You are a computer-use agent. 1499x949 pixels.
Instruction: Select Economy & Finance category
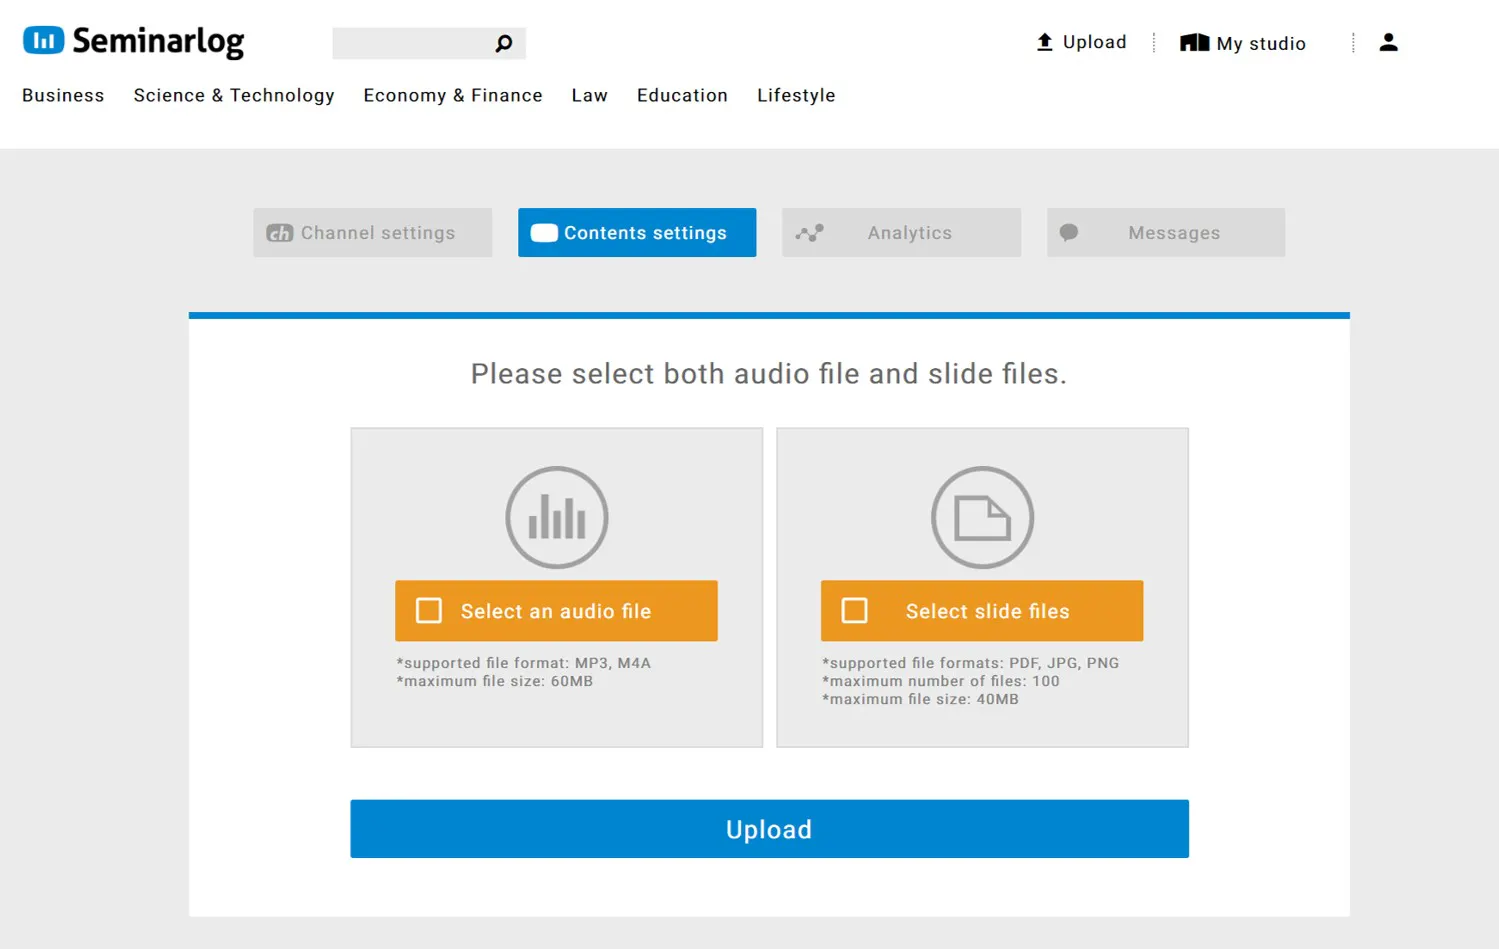point(453,95)
